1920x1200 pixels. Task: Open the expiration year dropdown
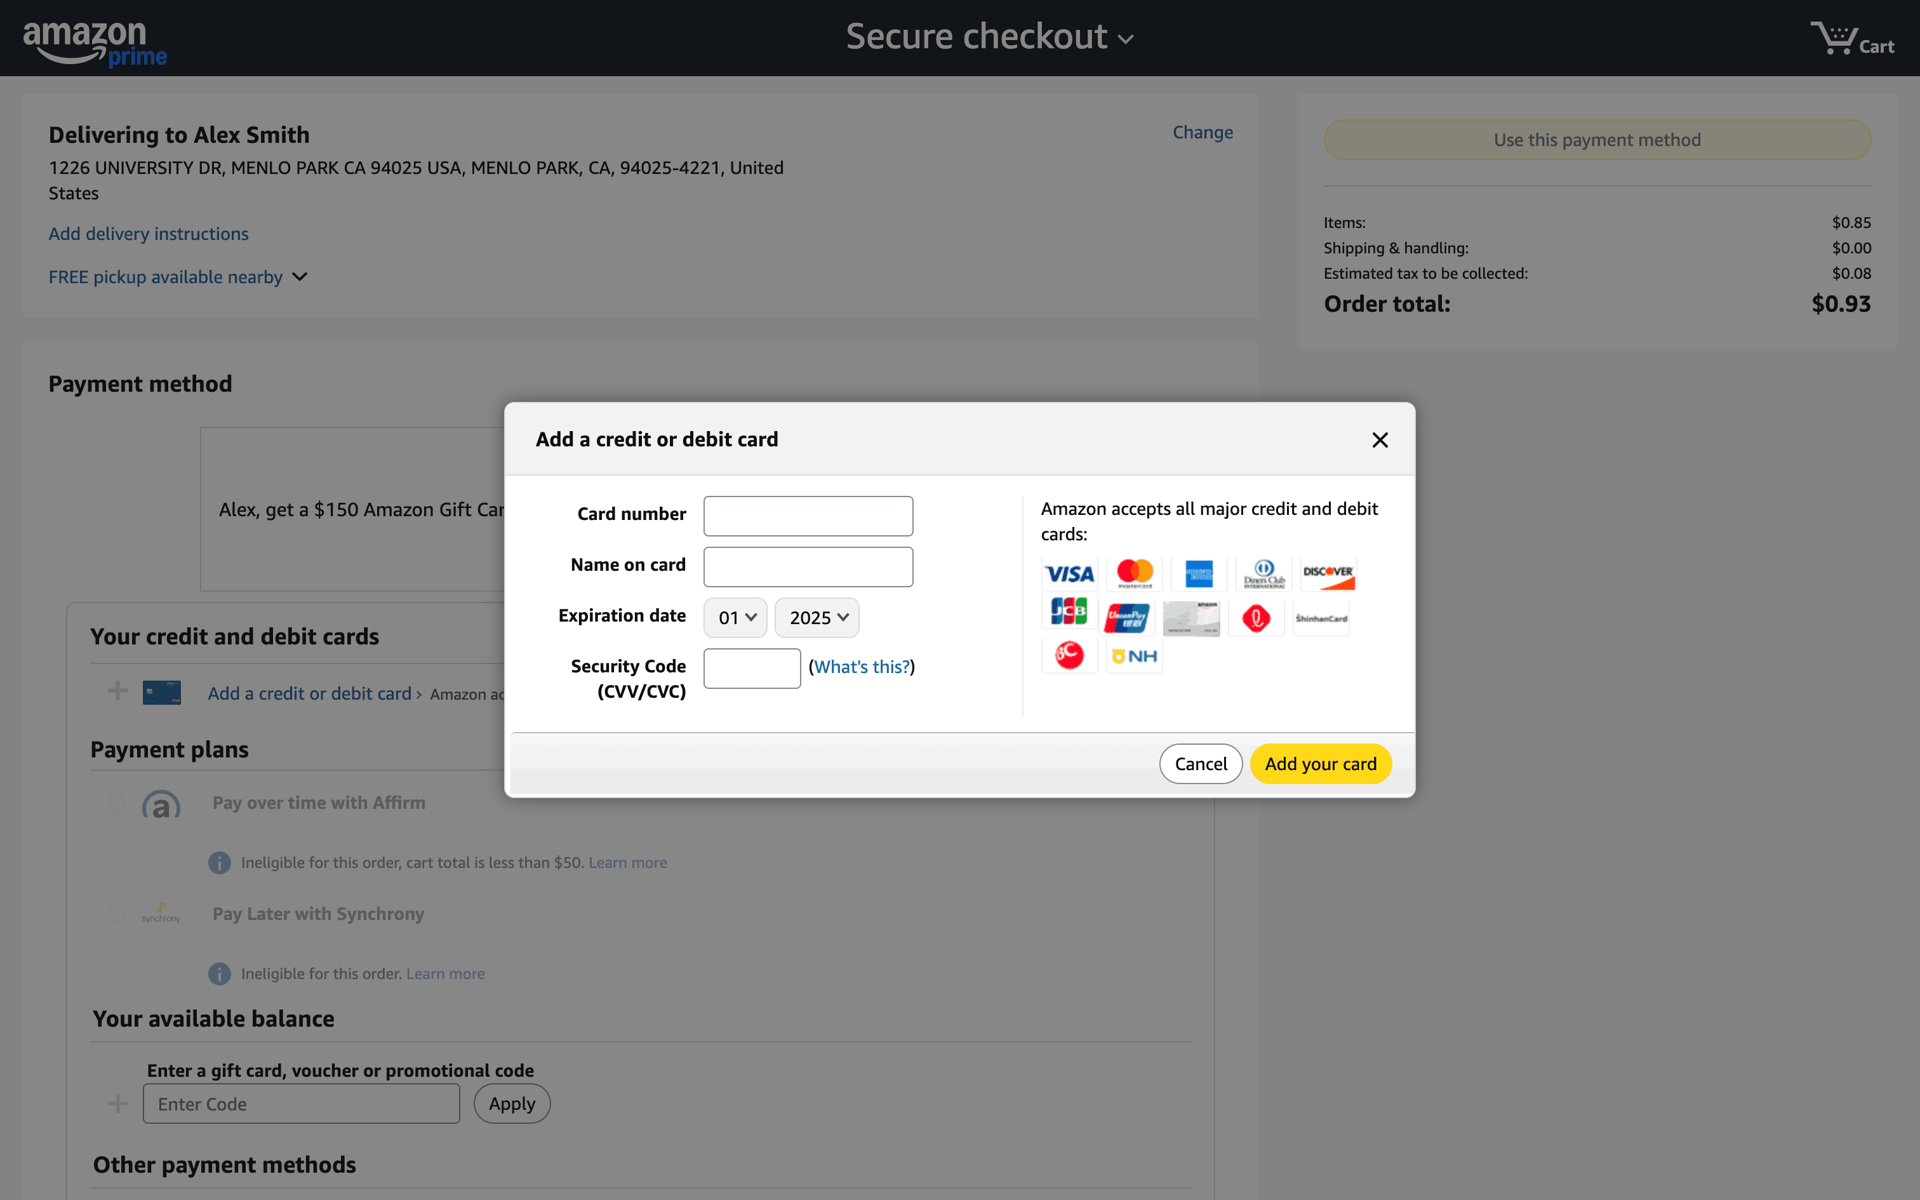pyautogui.click(x=817, y=618)
